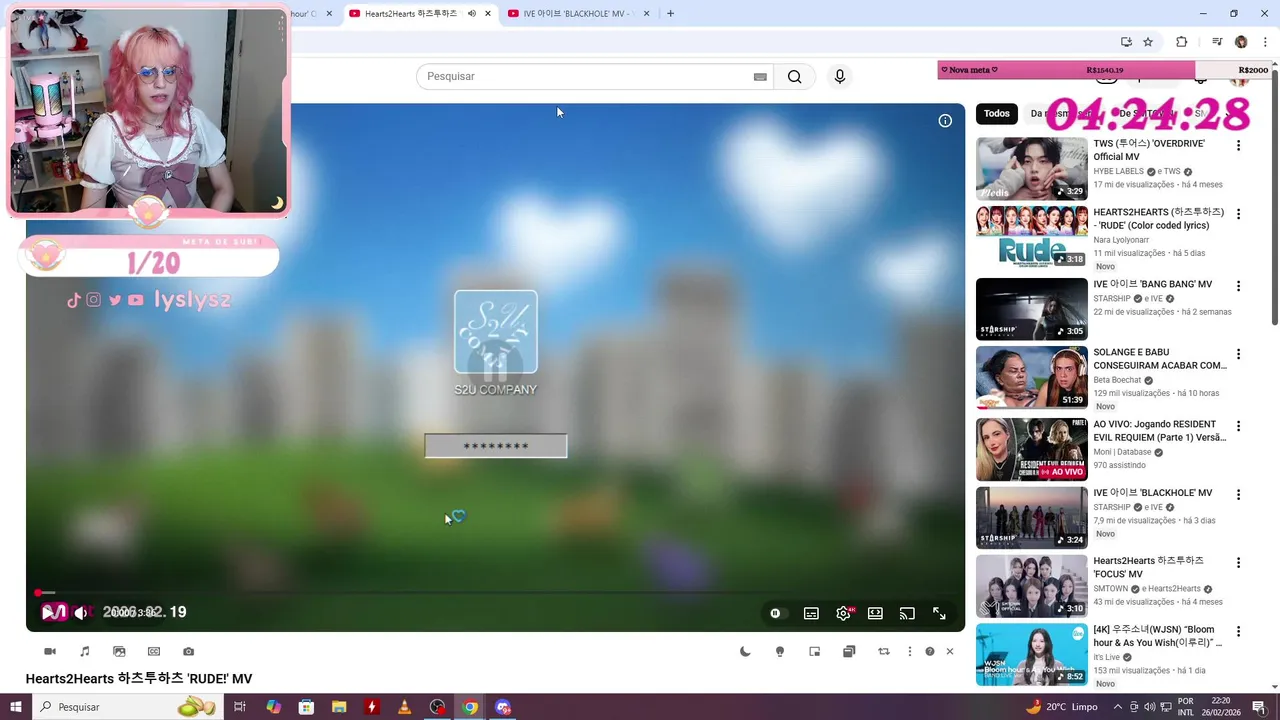
Task: Open options menu for SOLANGE E BABU video
Action: click(1238, 354)
